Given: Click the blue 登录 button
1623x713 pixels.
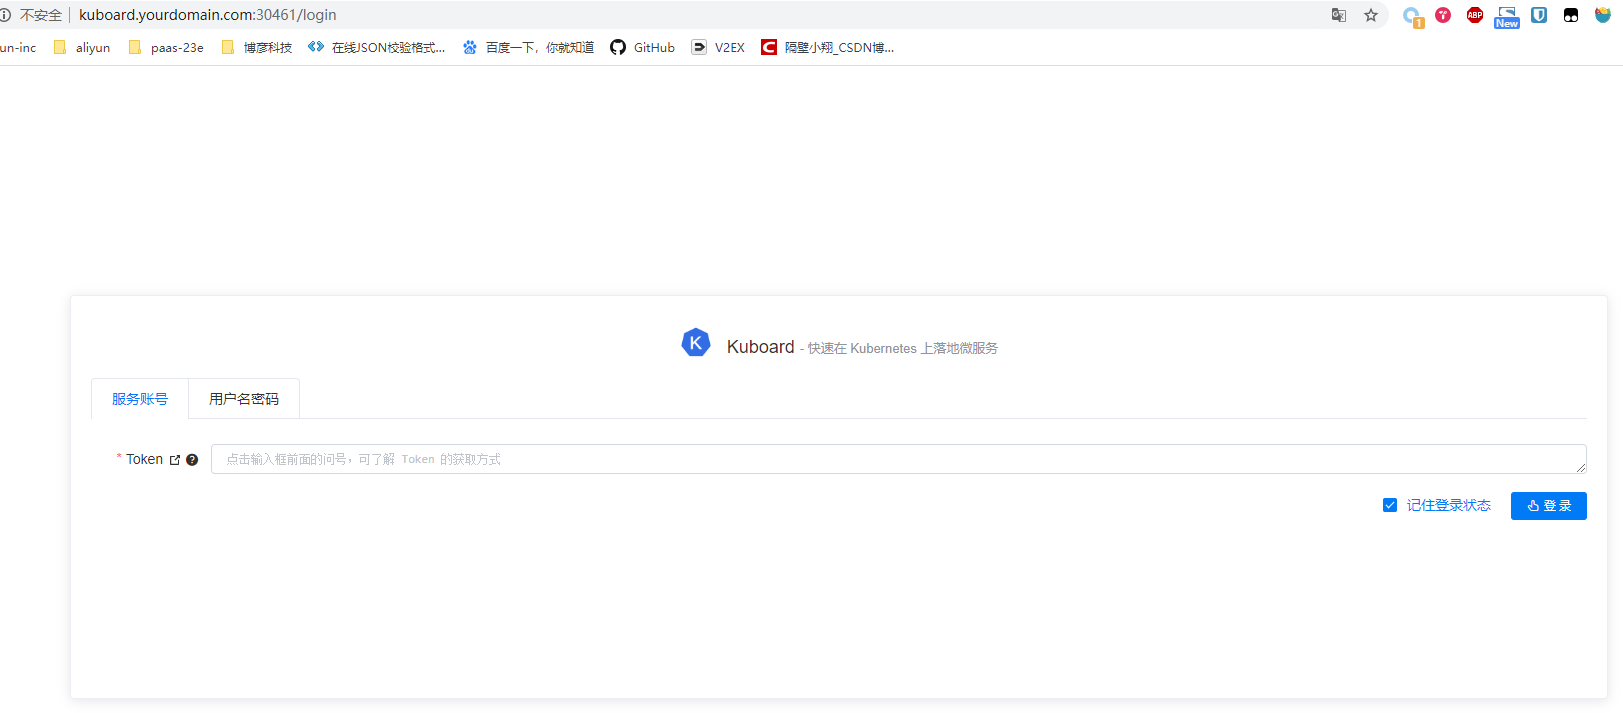Looking at the screenshot, I should coord(1548,506).
